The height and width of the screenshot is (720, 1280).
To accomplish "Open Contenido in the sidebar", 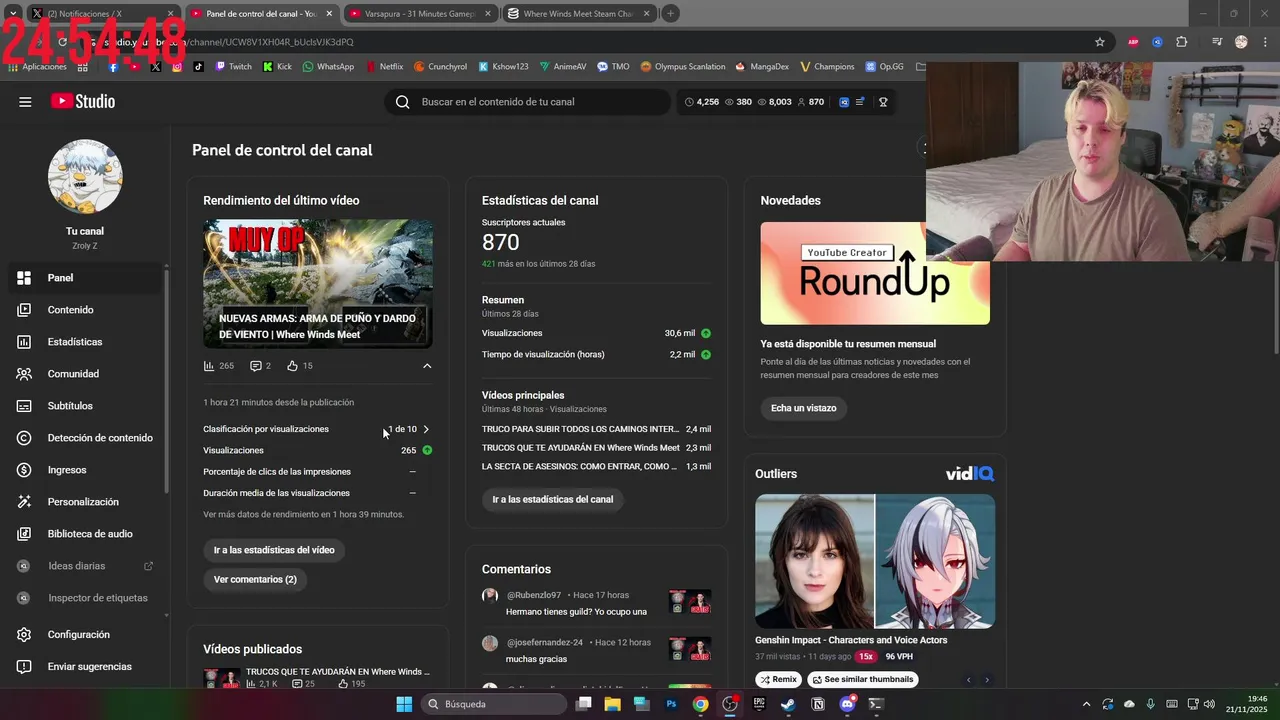I will [85, 310].
